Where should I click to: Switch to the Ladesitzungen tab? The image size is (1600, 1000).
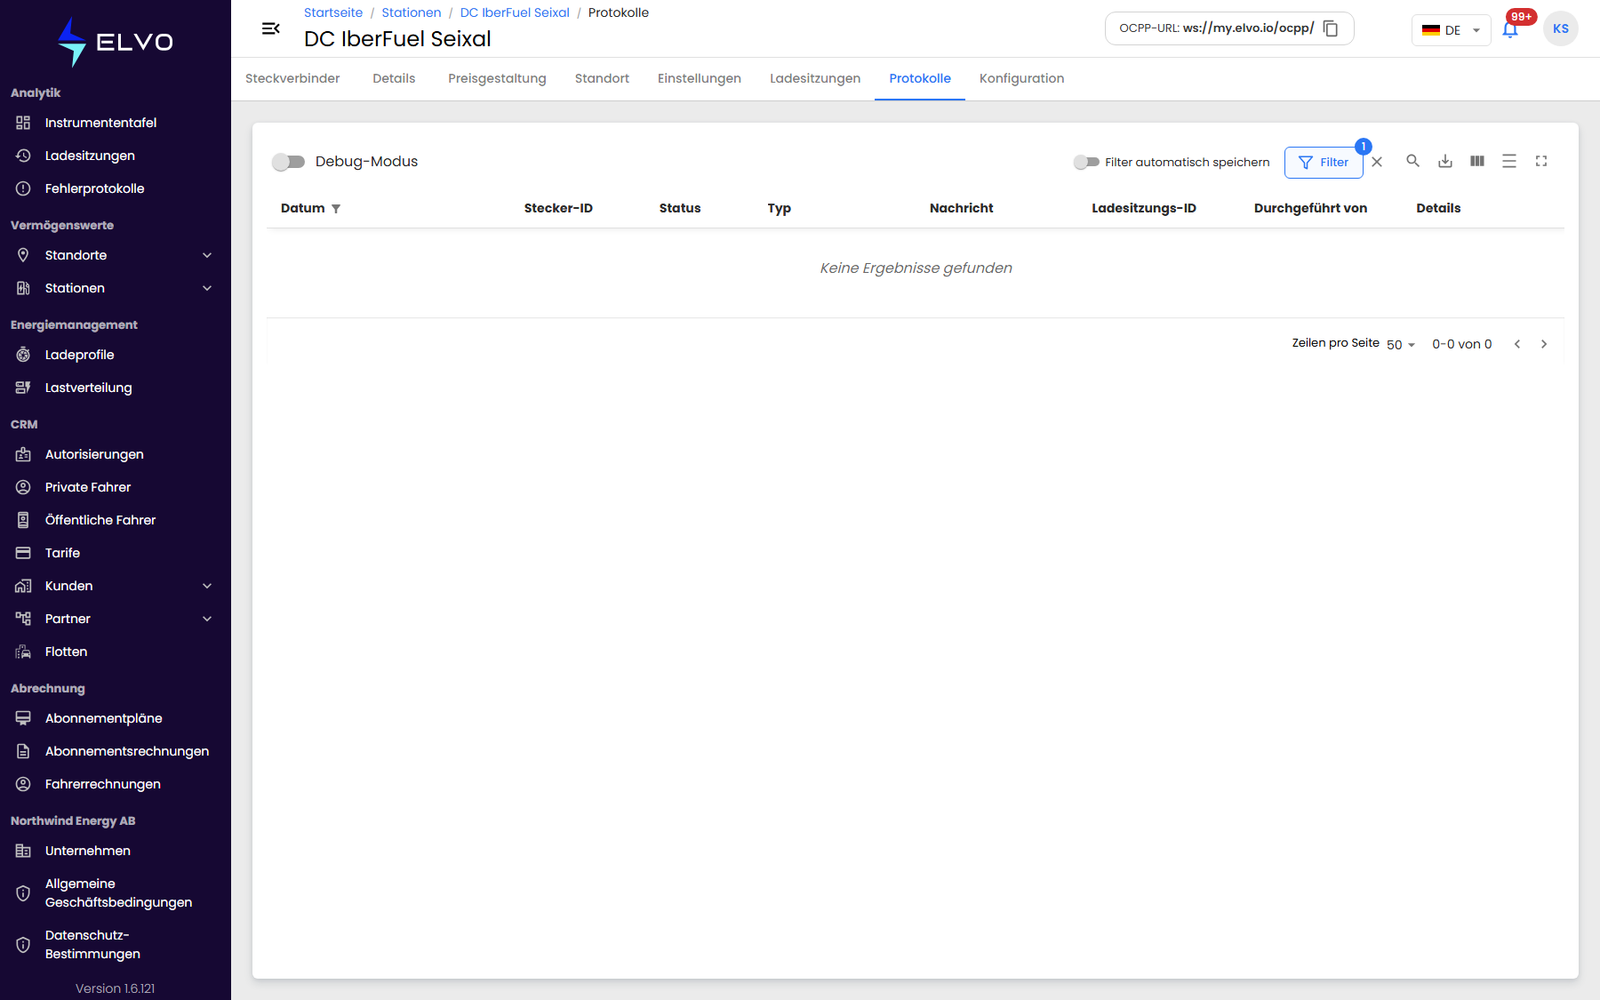[x=815, y=79]
